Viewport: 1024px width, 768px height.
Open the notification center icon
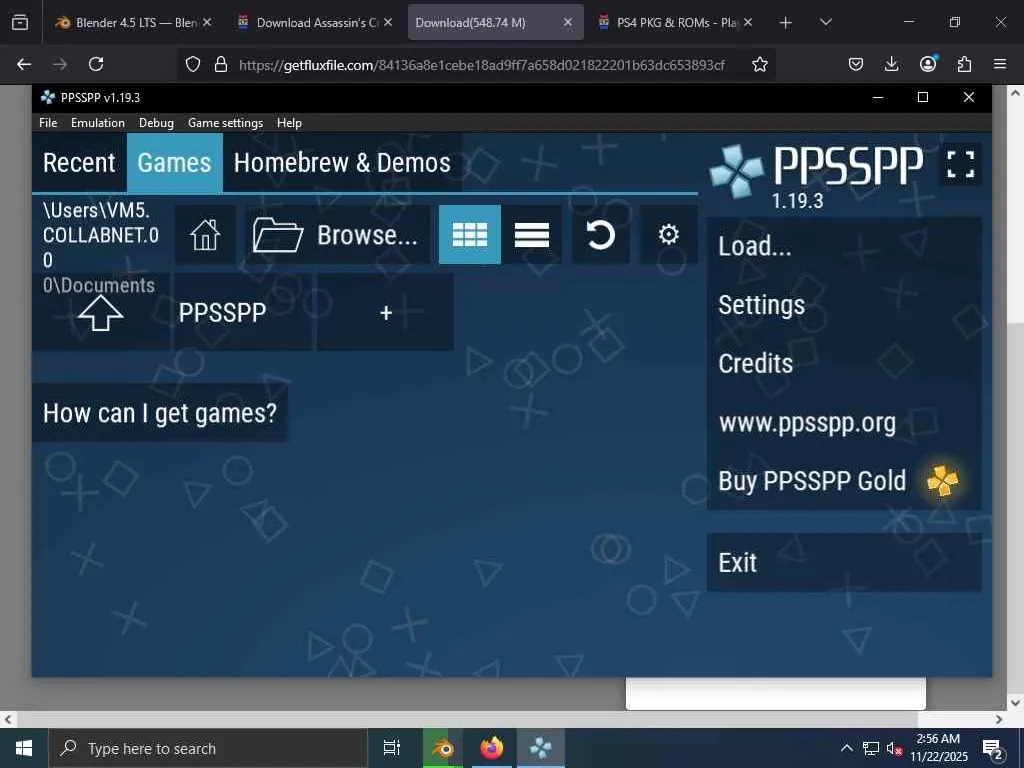(x=993, y=748)
